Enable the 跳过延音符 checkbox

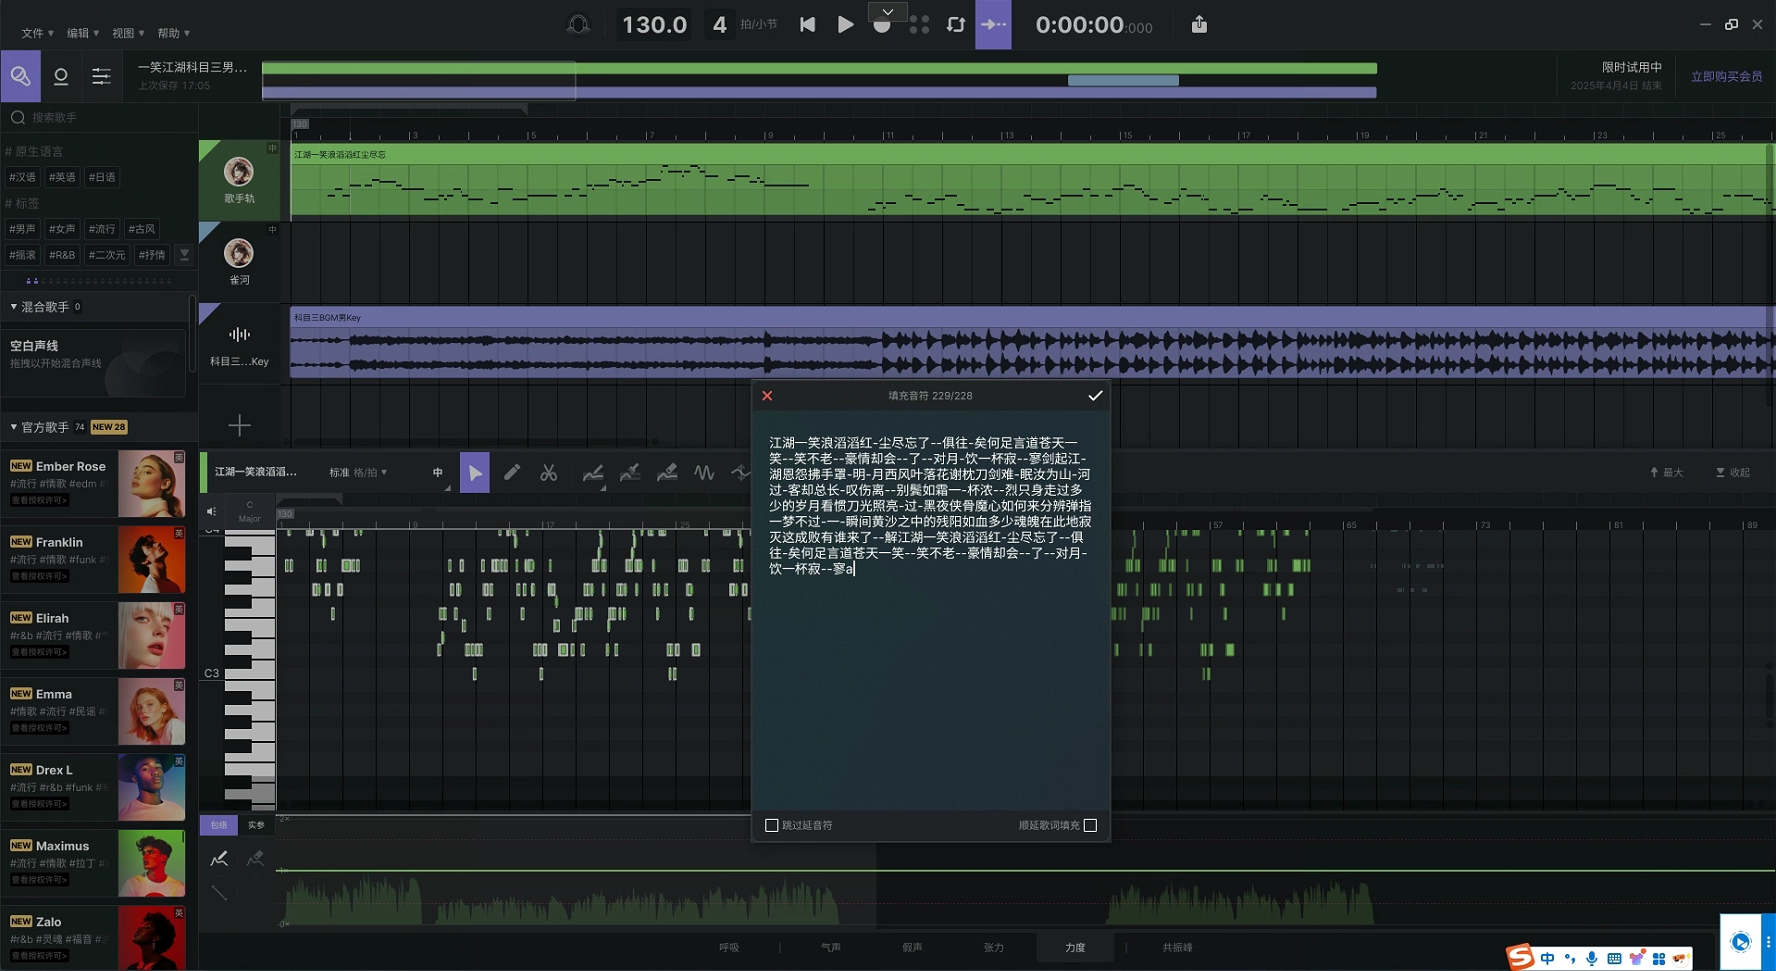[771, 825]
